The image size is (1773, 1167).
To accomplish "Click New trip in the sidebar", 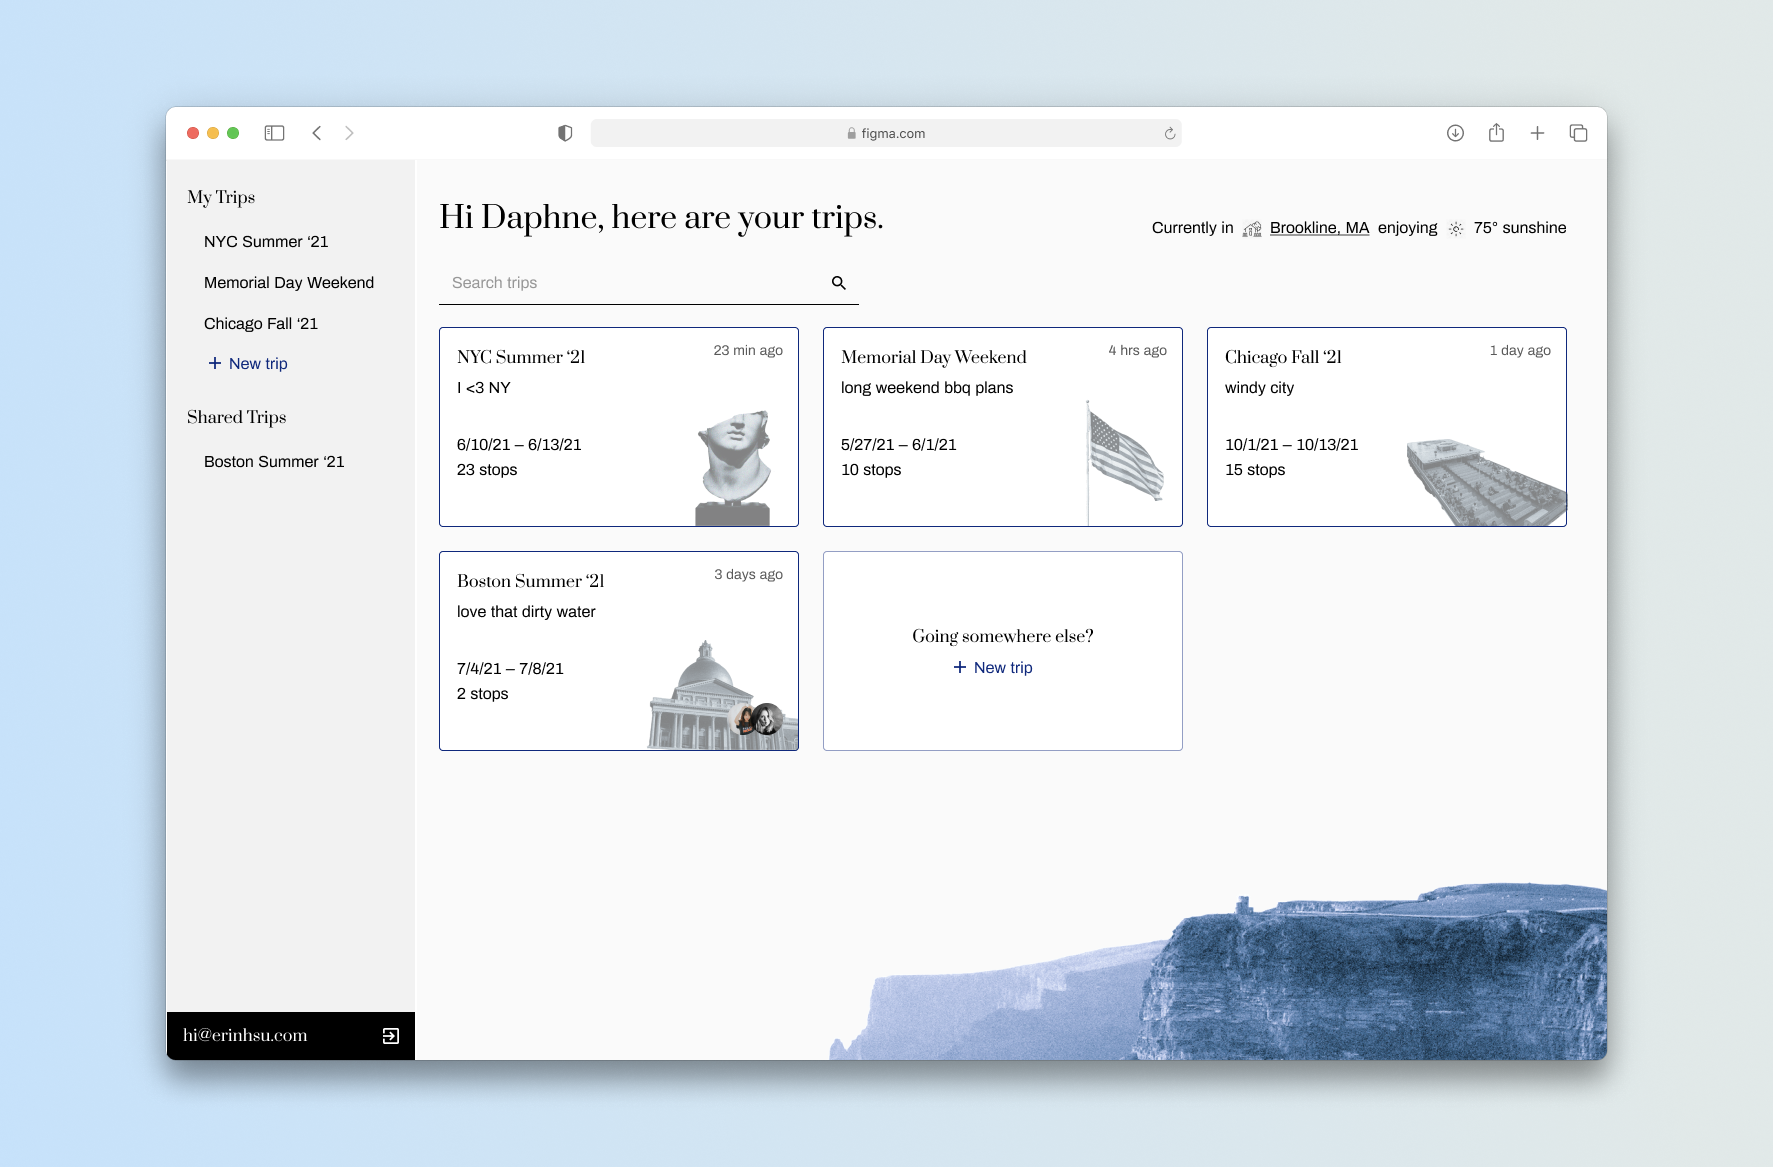I will 248,364.
